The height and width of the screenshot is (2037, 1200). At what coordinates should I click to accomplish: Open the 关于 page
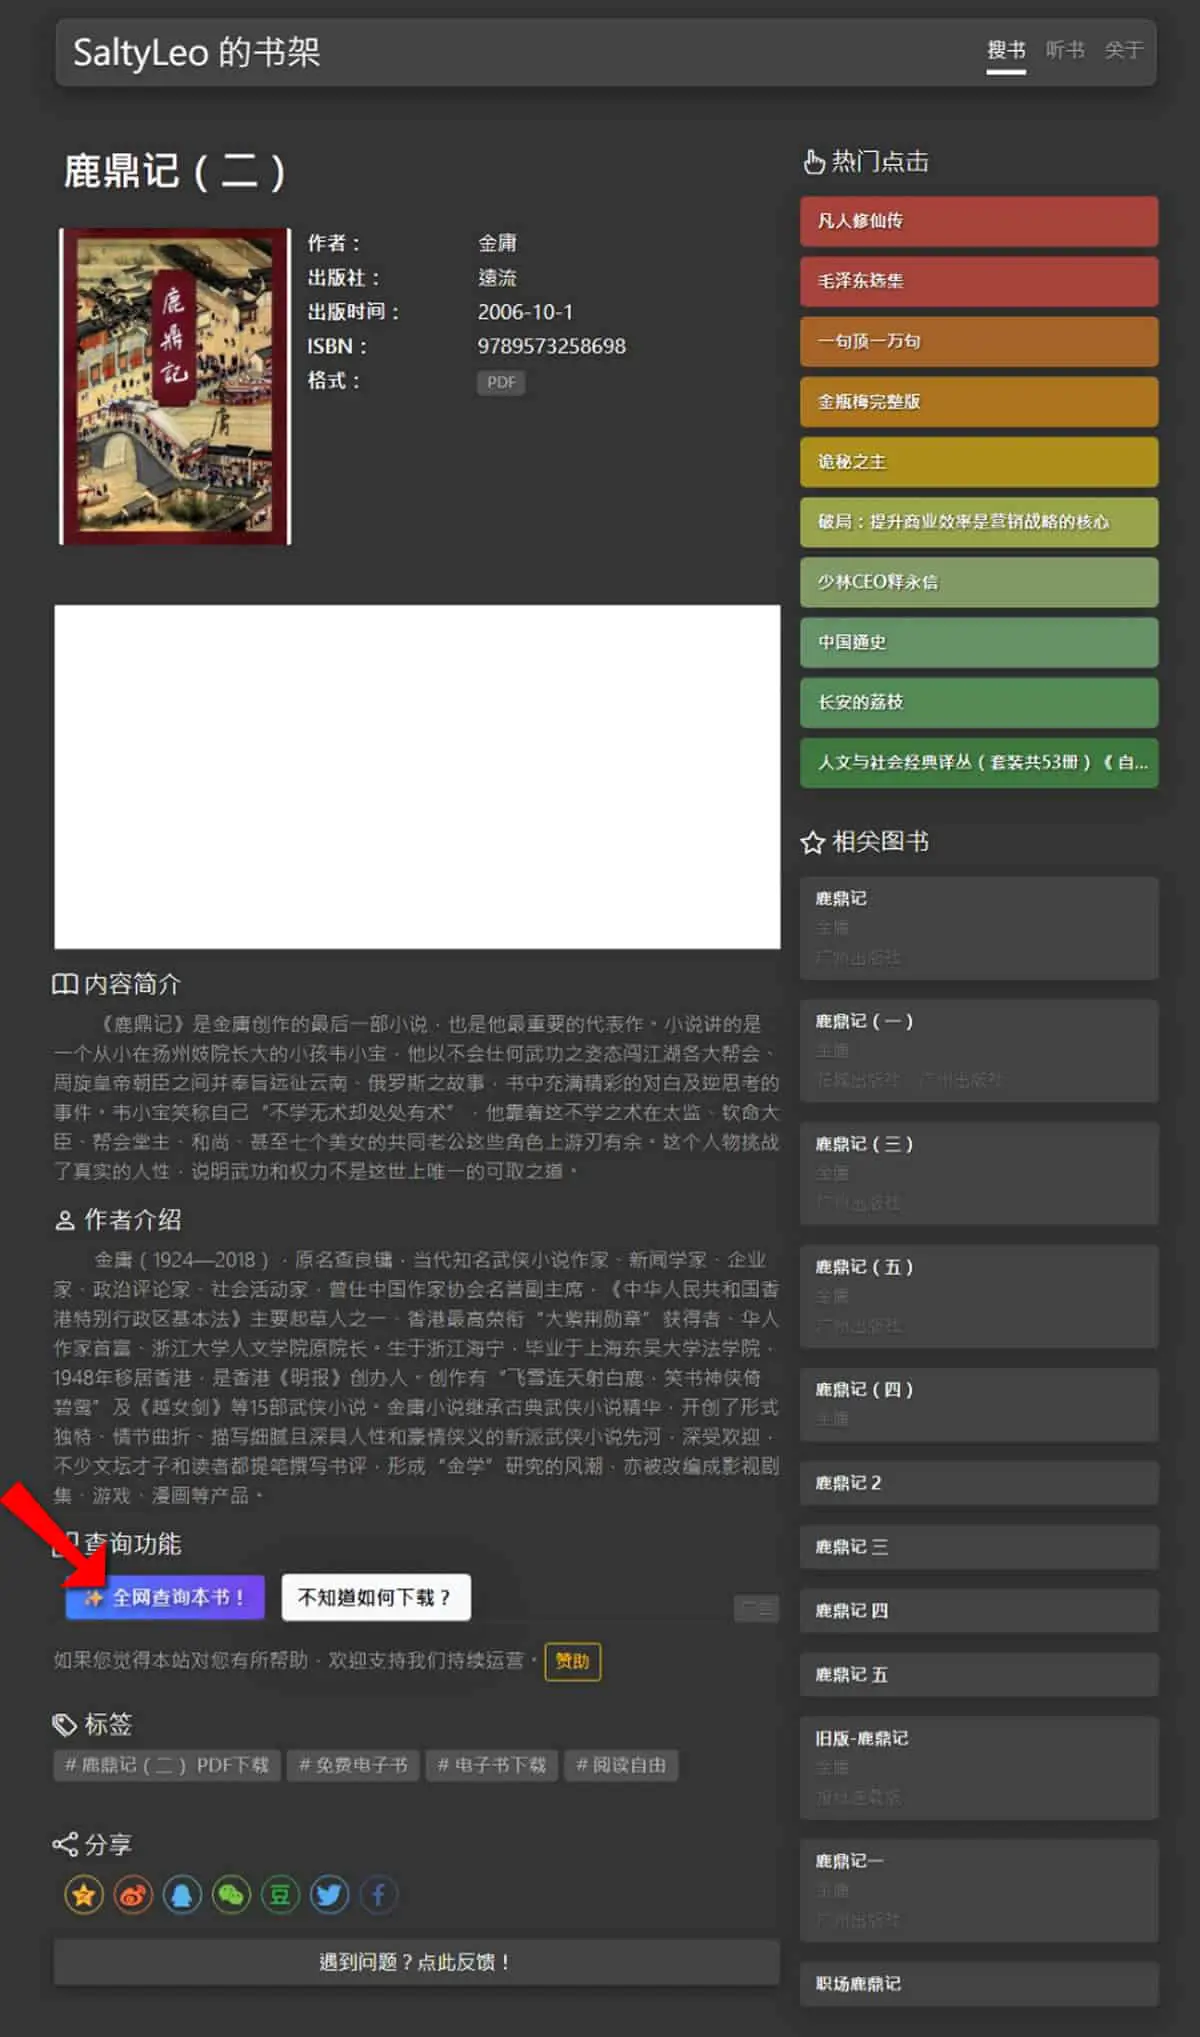point(1124,50)
